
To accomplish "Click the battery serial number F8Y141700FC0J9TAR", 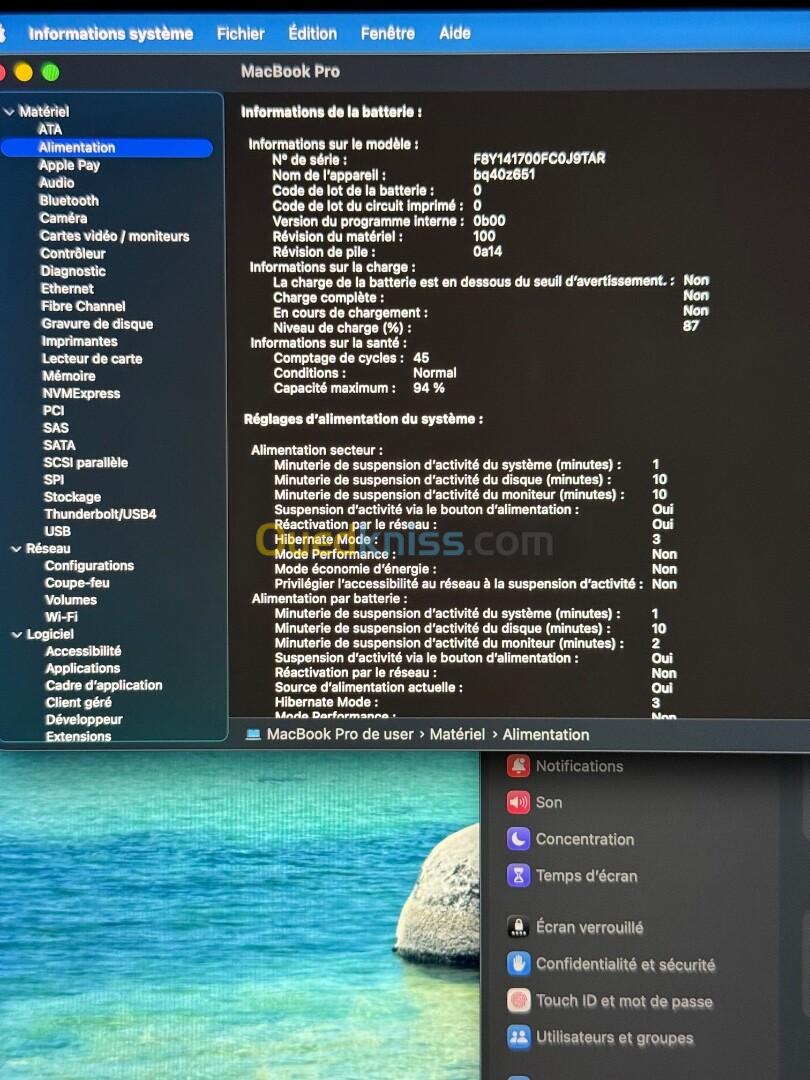I will tap(539, 159).
